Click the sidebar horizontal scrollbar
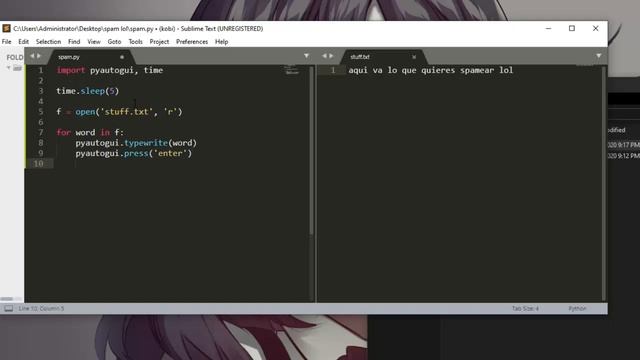This screenshot has height=360, width=640. point(7,299)
